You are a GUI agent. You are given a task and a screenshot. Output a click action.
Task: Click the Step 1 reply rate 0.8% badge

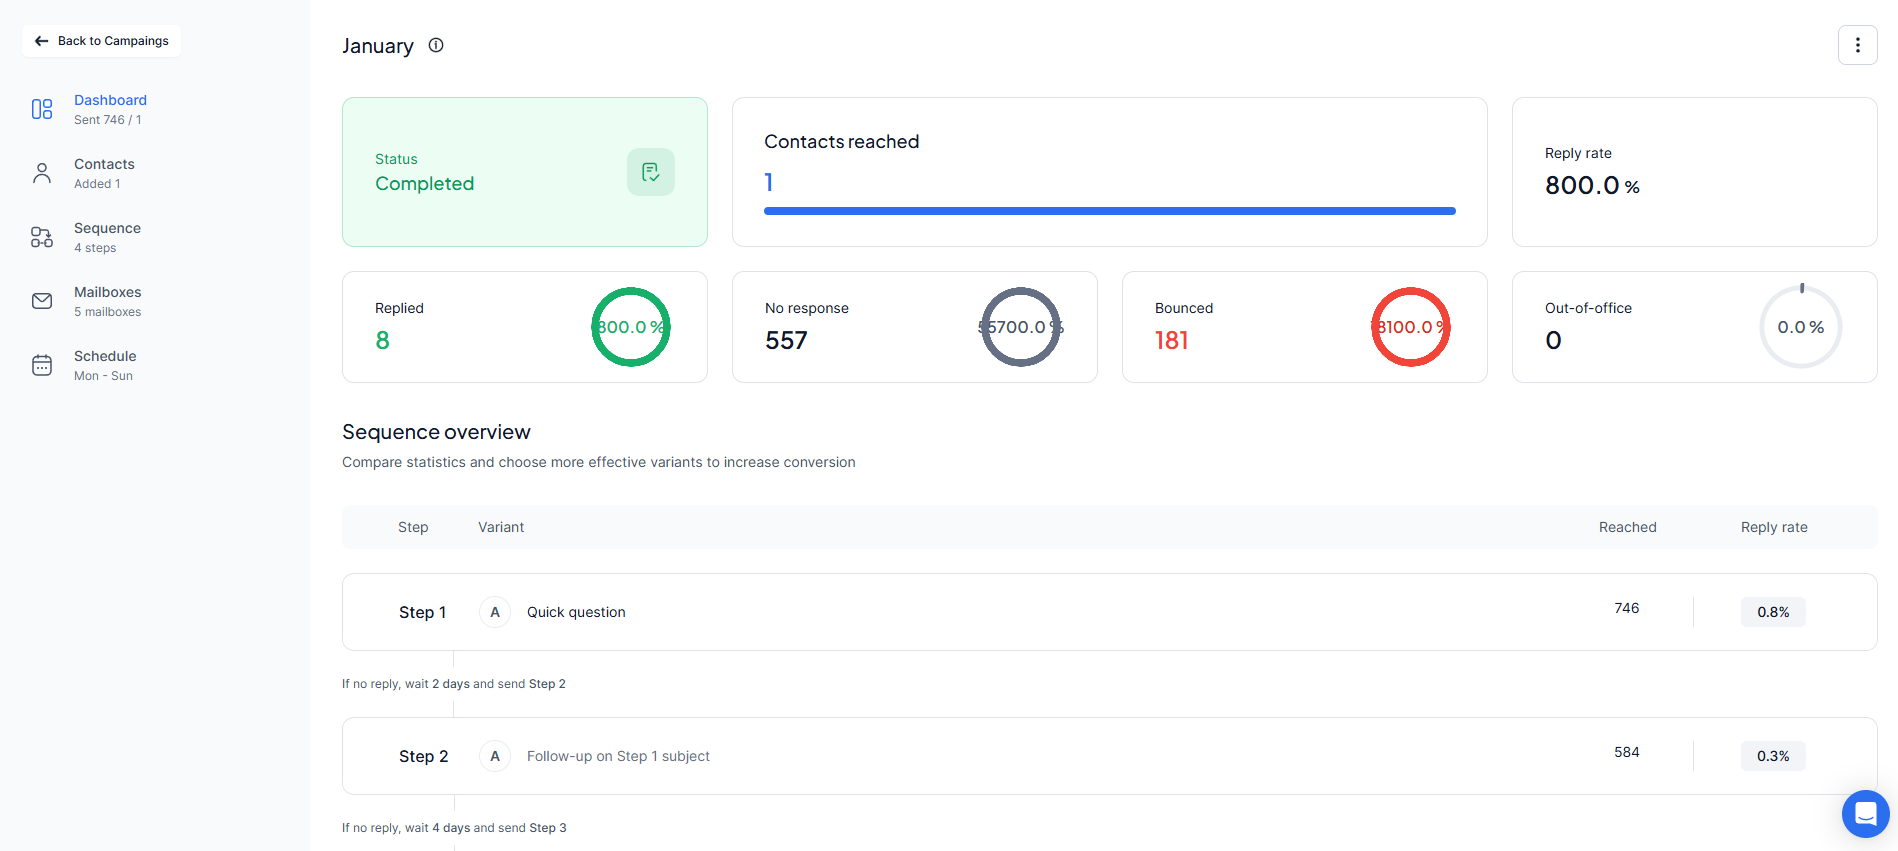1773,612
